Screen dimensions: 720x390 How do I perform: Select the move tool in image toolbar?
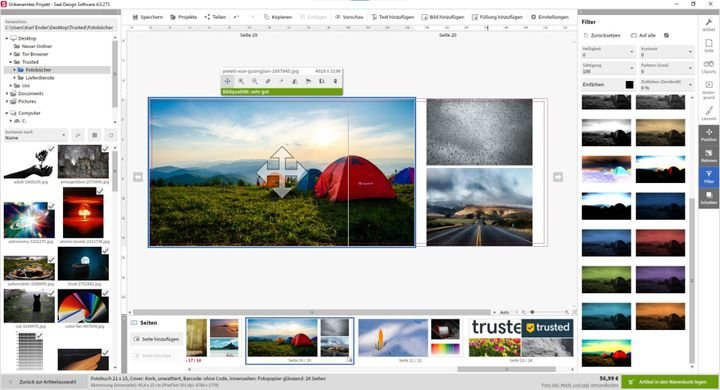[227, 81]
